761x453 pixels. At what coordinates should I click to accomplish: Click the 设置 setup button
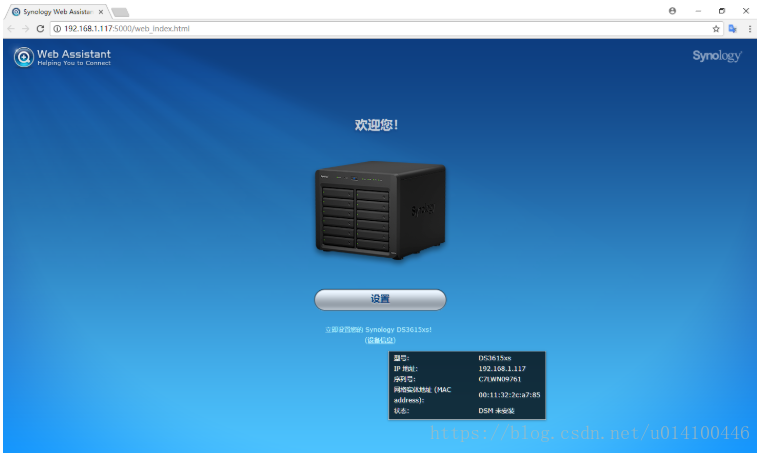(x=380, y=300)
